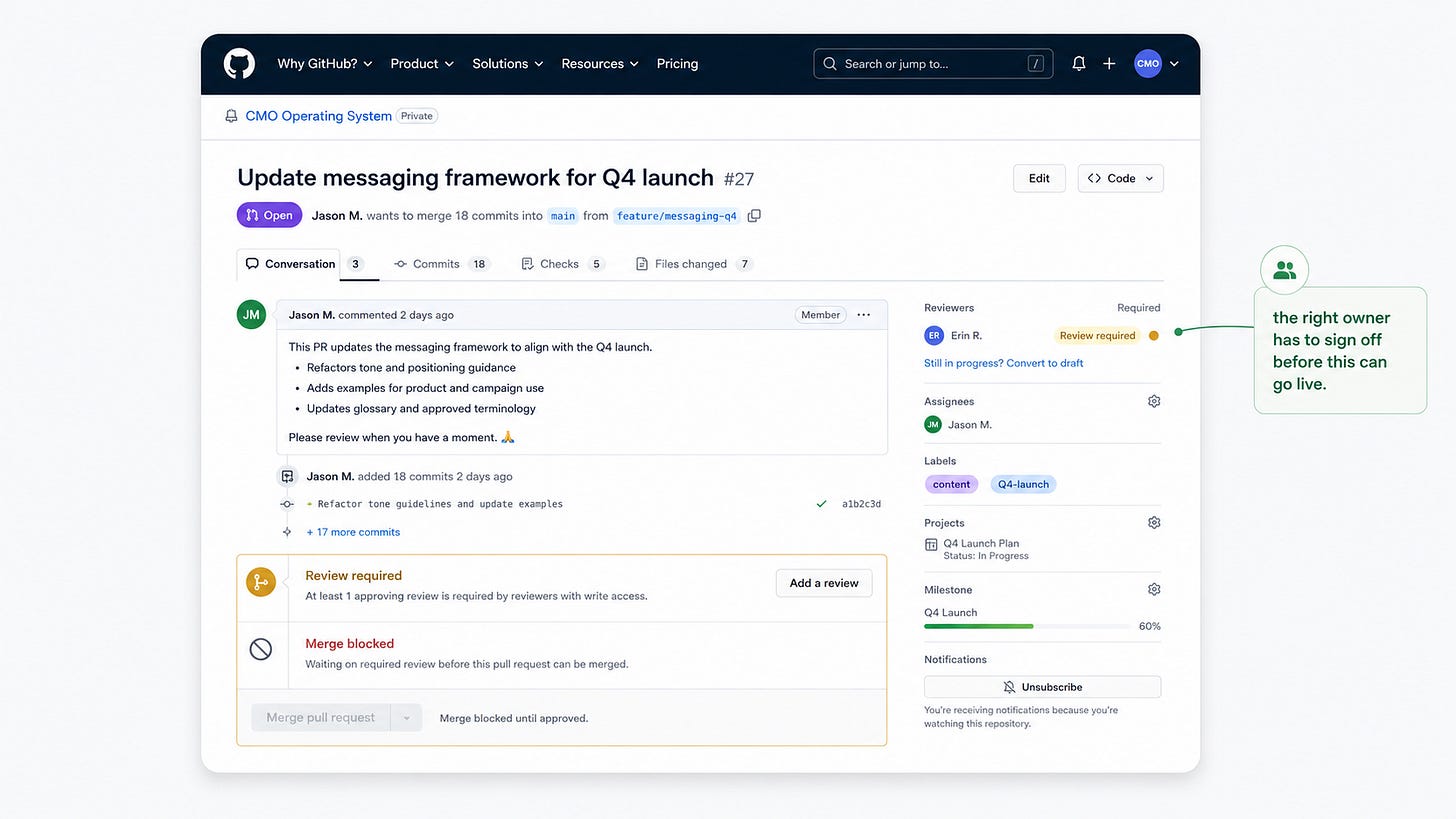
Task: Switch to the Commits tab
Action: click(x=441, y=264)
